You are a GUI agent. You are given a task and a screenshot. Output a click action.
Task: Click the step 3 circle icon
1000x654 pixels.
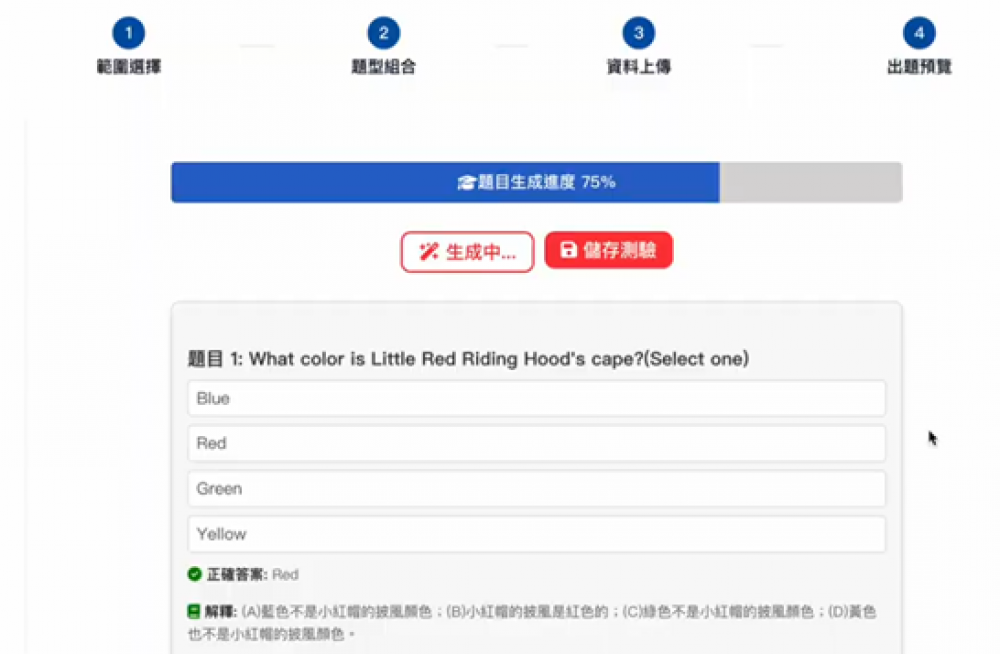coord(638,34)
